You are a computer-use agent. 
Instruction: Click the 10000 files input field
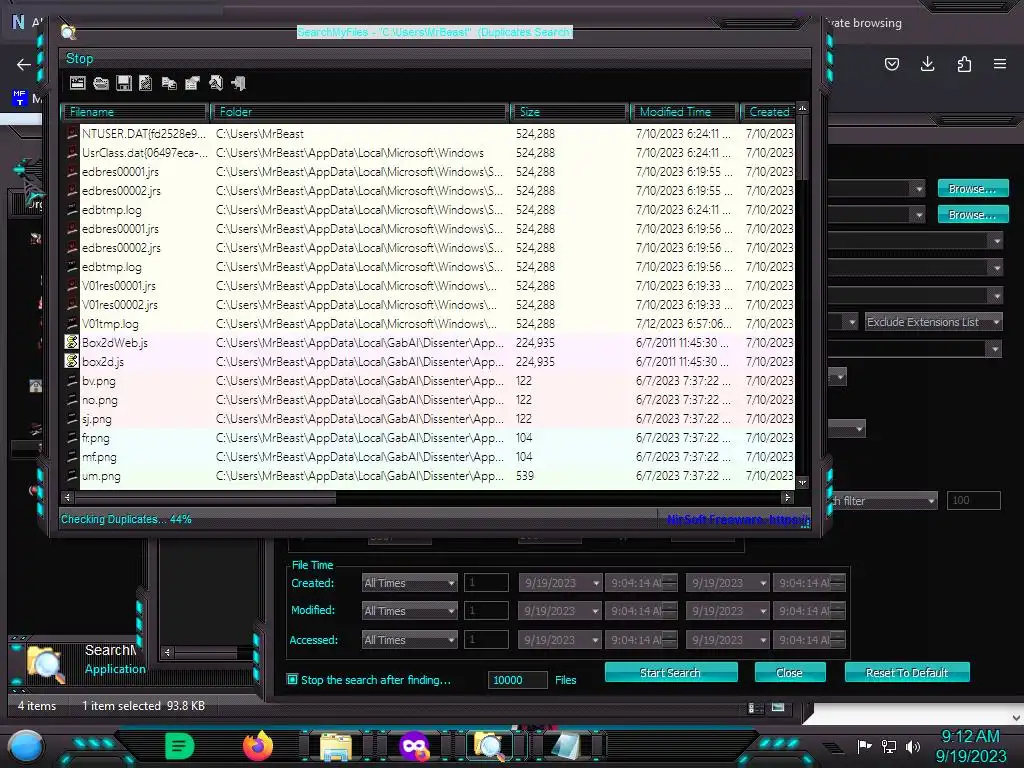pos(517,680)
